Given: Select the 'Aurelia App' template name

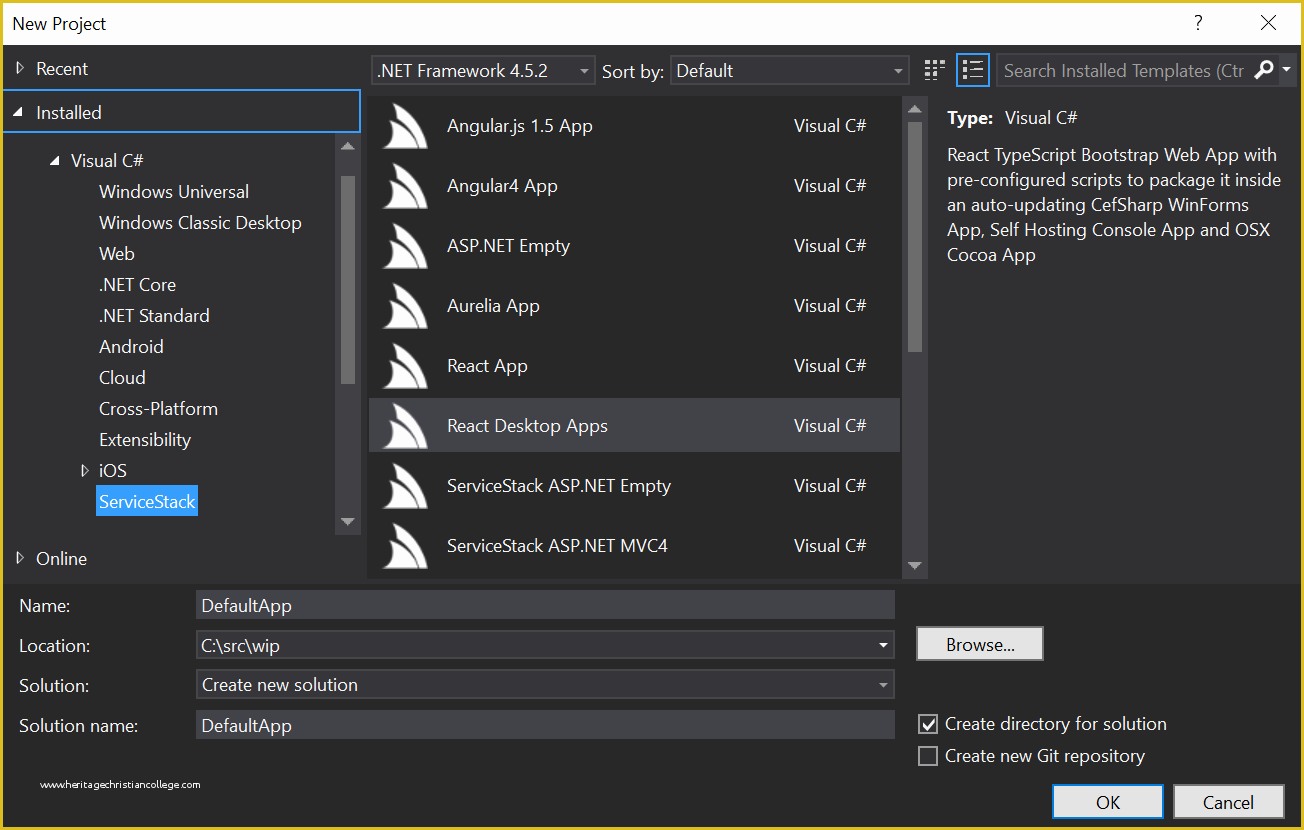Looking at the screenshot, I should pos(493,306).
